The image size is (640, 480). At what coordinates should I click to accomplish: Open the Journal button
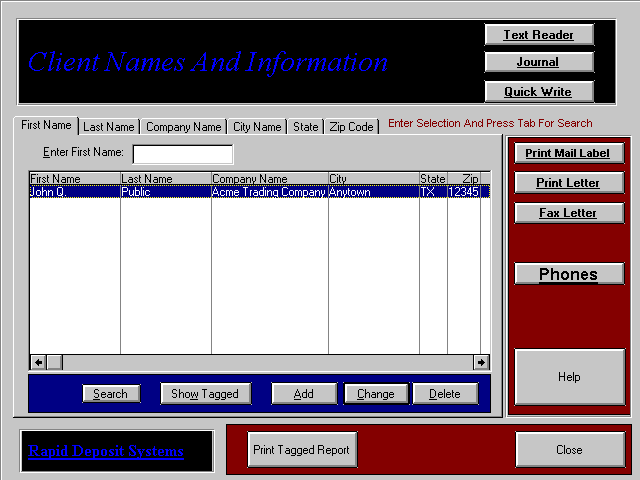[x=538, y=62]
